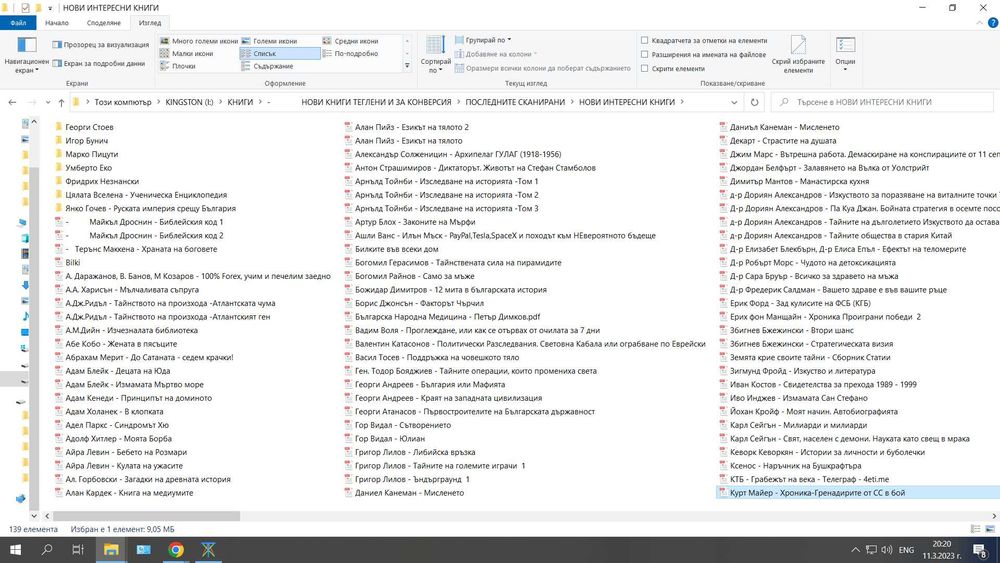Screen dimensions: 1000x563
Task: Select Плочки layout
Action: [178, 66]
